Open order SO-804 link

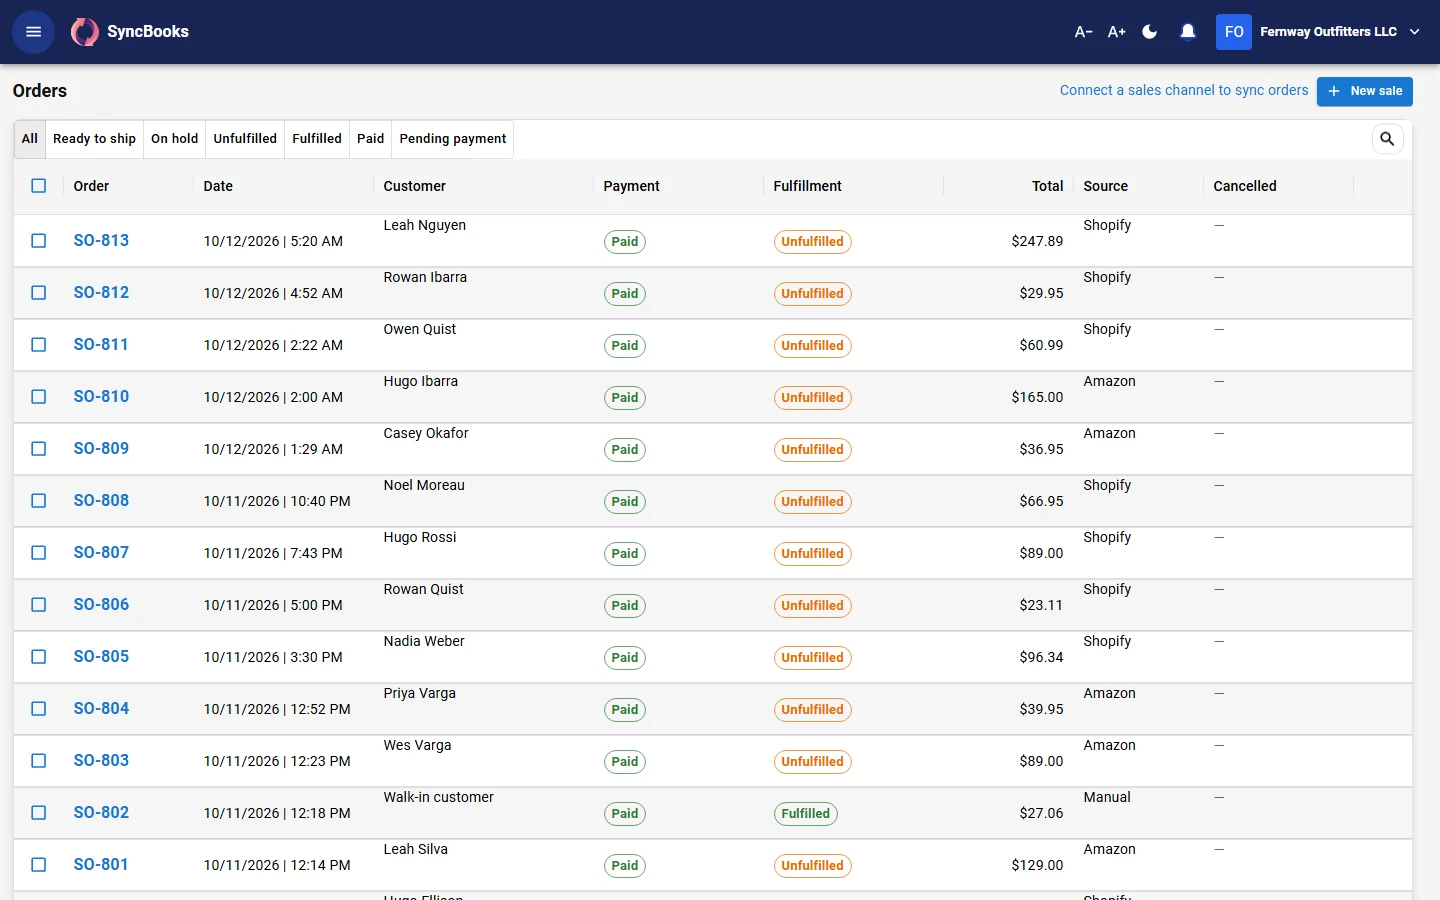click(101, 709)
